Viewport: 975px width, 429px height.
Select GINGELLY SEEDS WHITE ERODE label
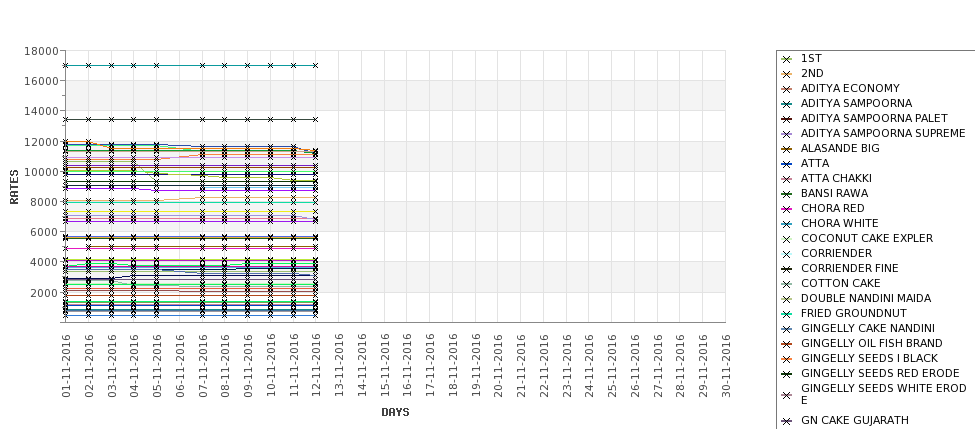[x=884, y=394]
